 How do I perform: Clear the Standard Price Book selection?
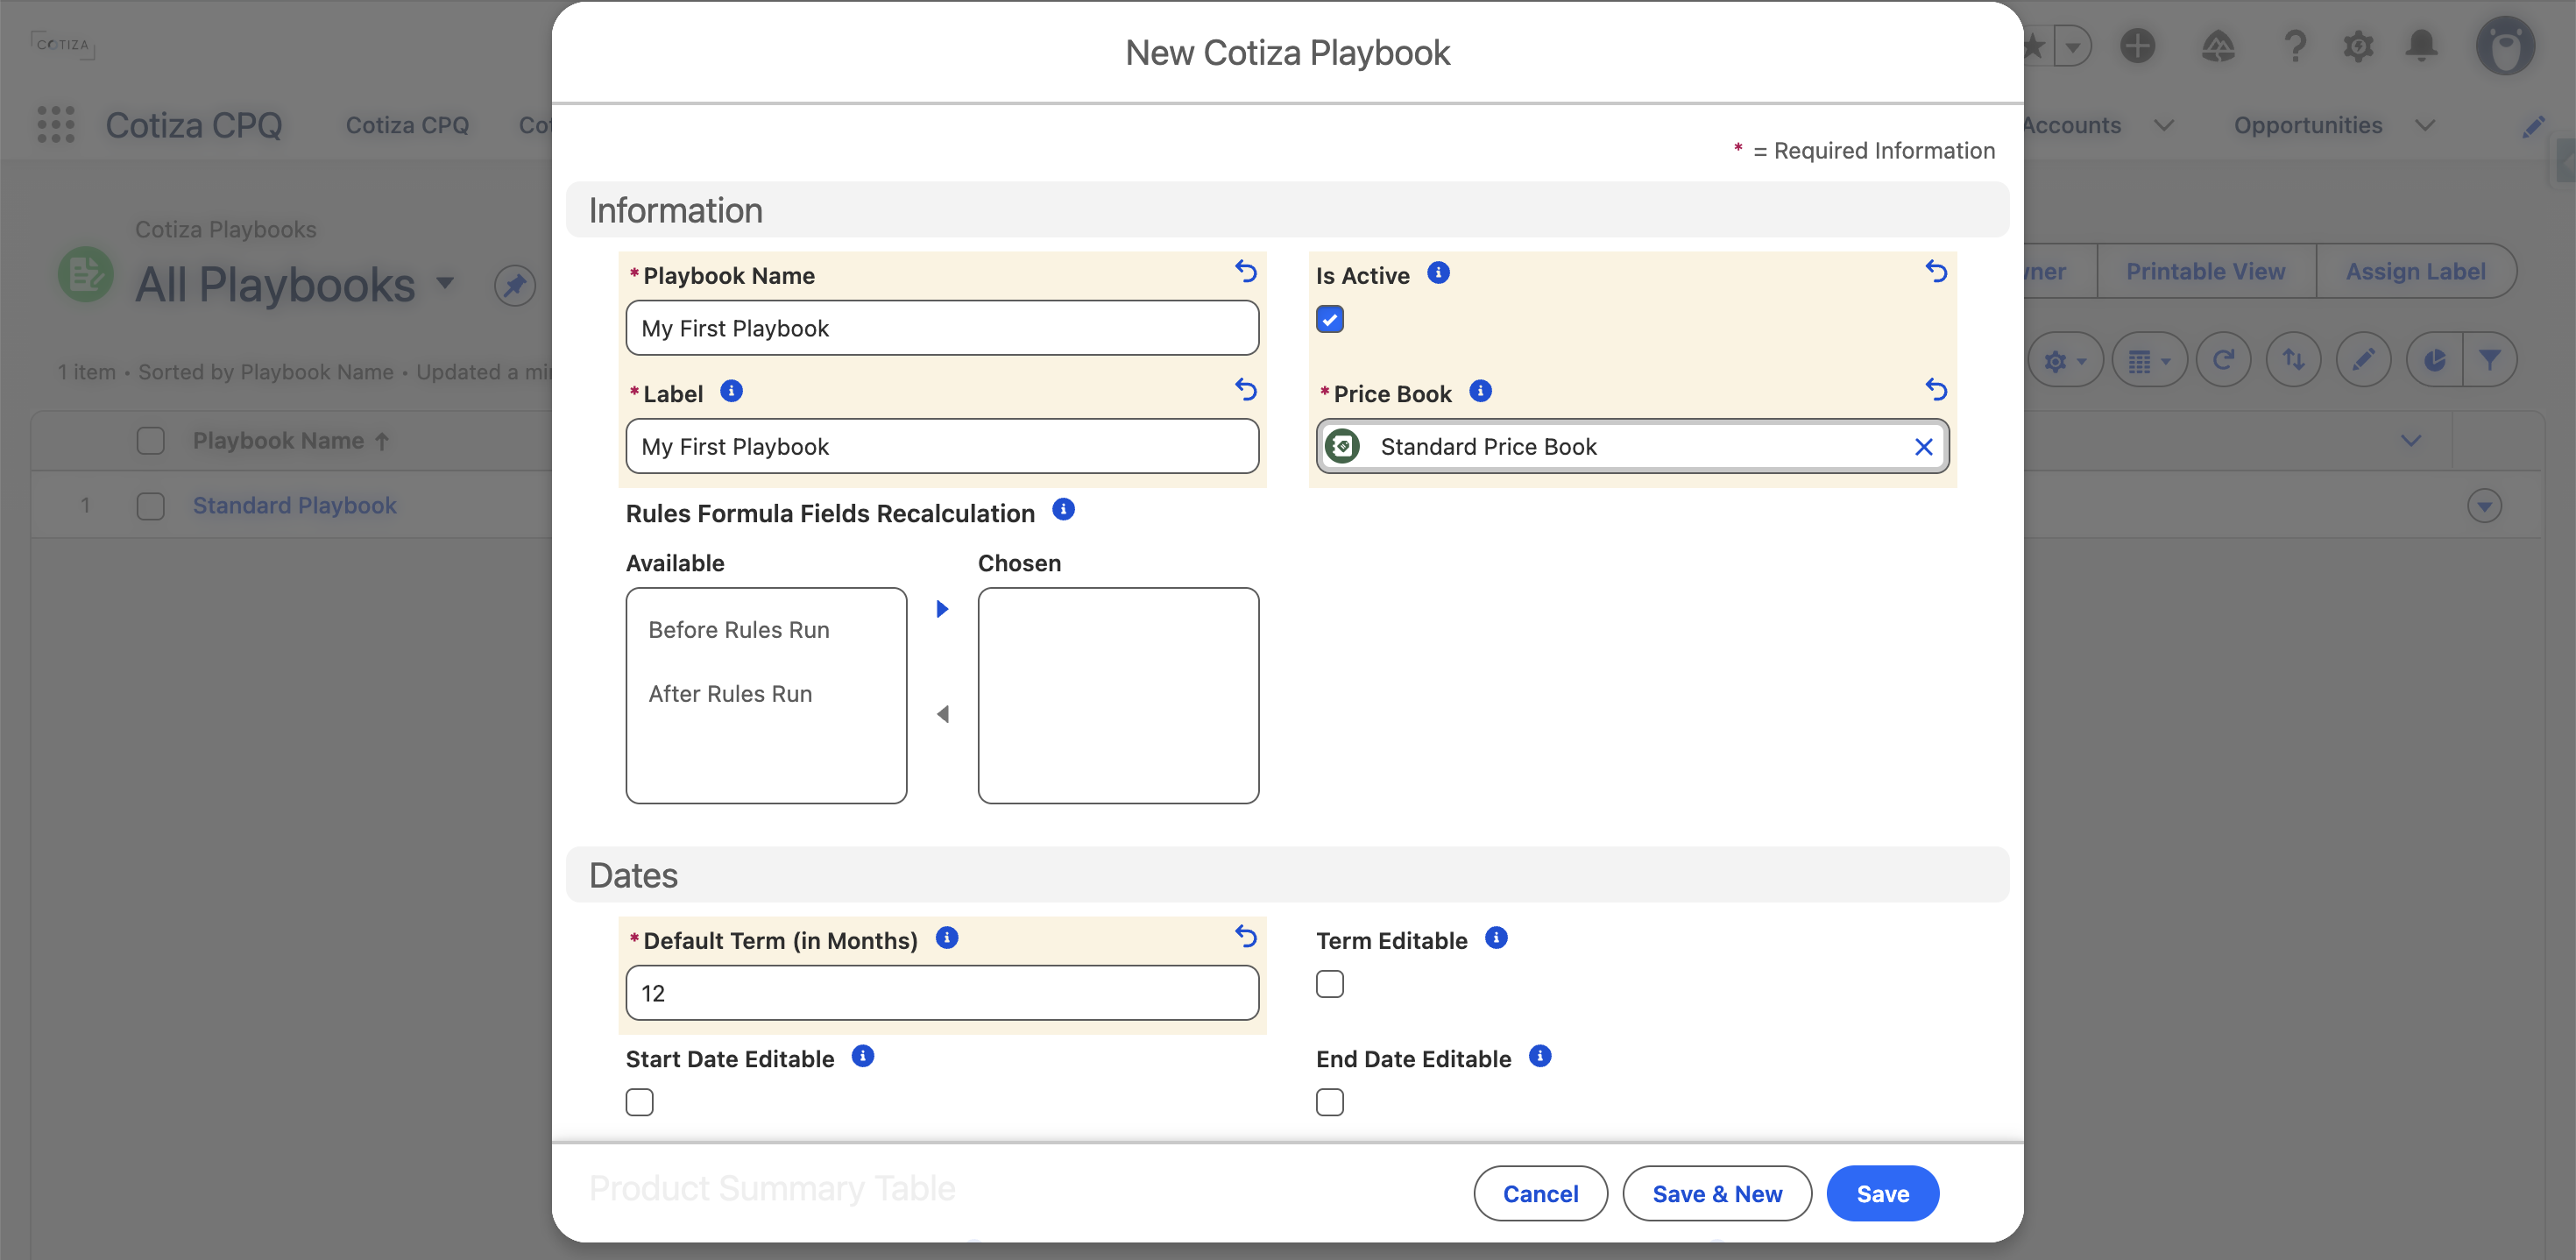tap(1923, 447)
